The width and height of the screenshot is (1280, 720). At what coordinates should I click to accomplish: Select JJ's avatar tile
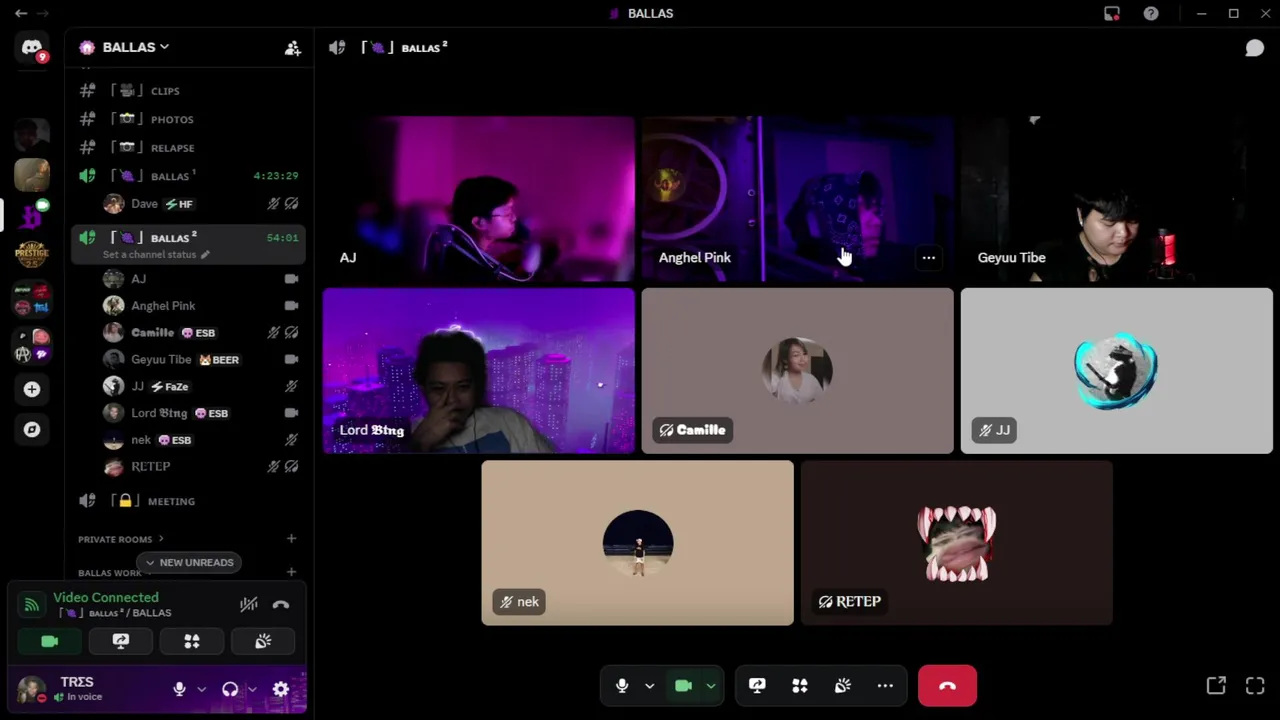[x=1116, y=371]
